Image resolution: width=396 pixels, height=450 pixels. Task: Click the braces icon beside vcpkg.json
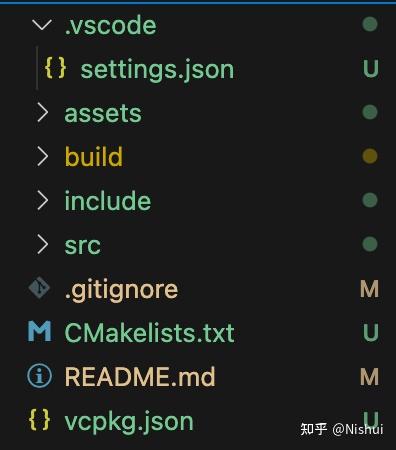click(x=40, y=419)
